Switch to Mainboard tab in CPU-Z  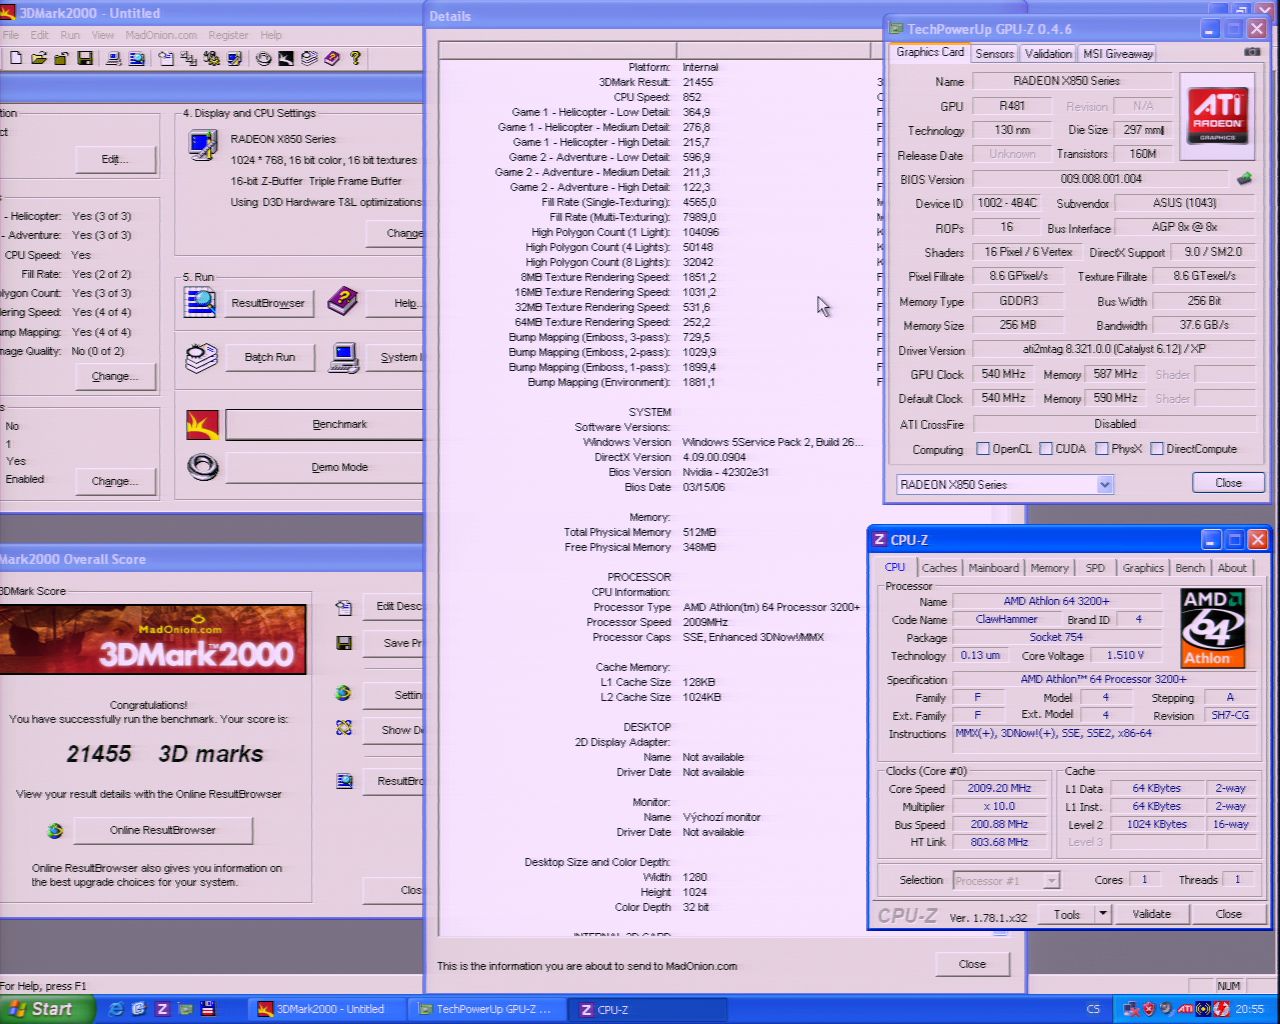tap(994, 568)
